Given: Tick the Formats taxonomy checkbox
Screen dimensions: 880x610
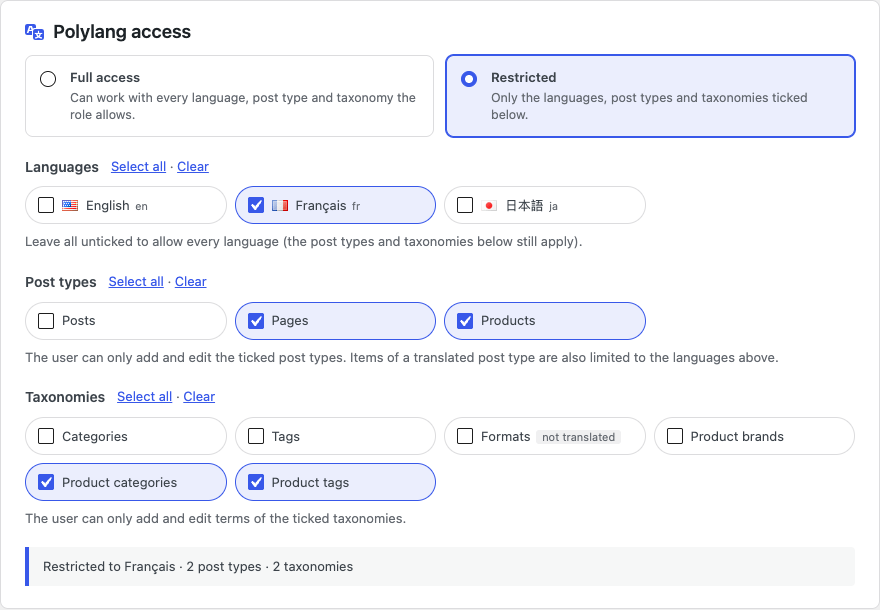Looking at the screenshot, I should point(465,436).
